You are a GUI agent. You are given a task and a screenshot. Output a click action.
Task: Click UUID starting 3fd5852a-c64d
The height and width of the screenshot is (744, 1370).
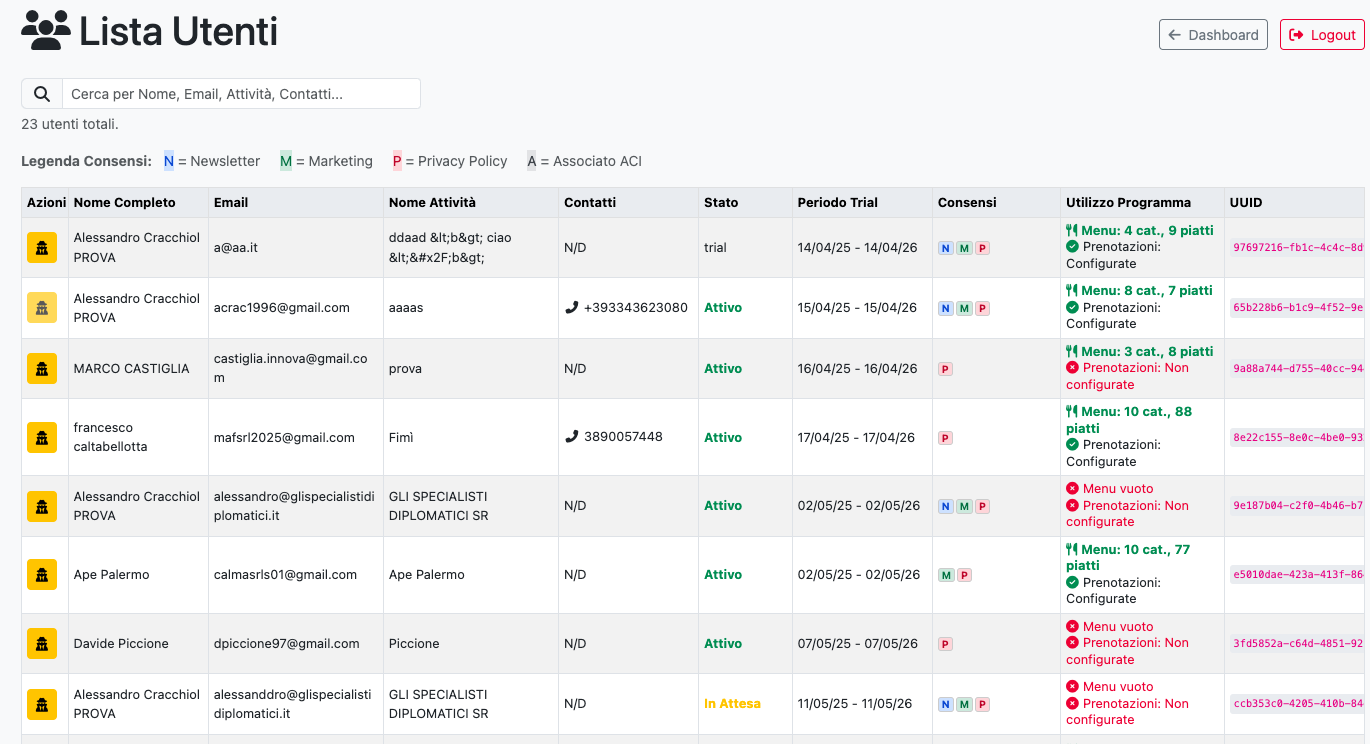(1298, 644)
